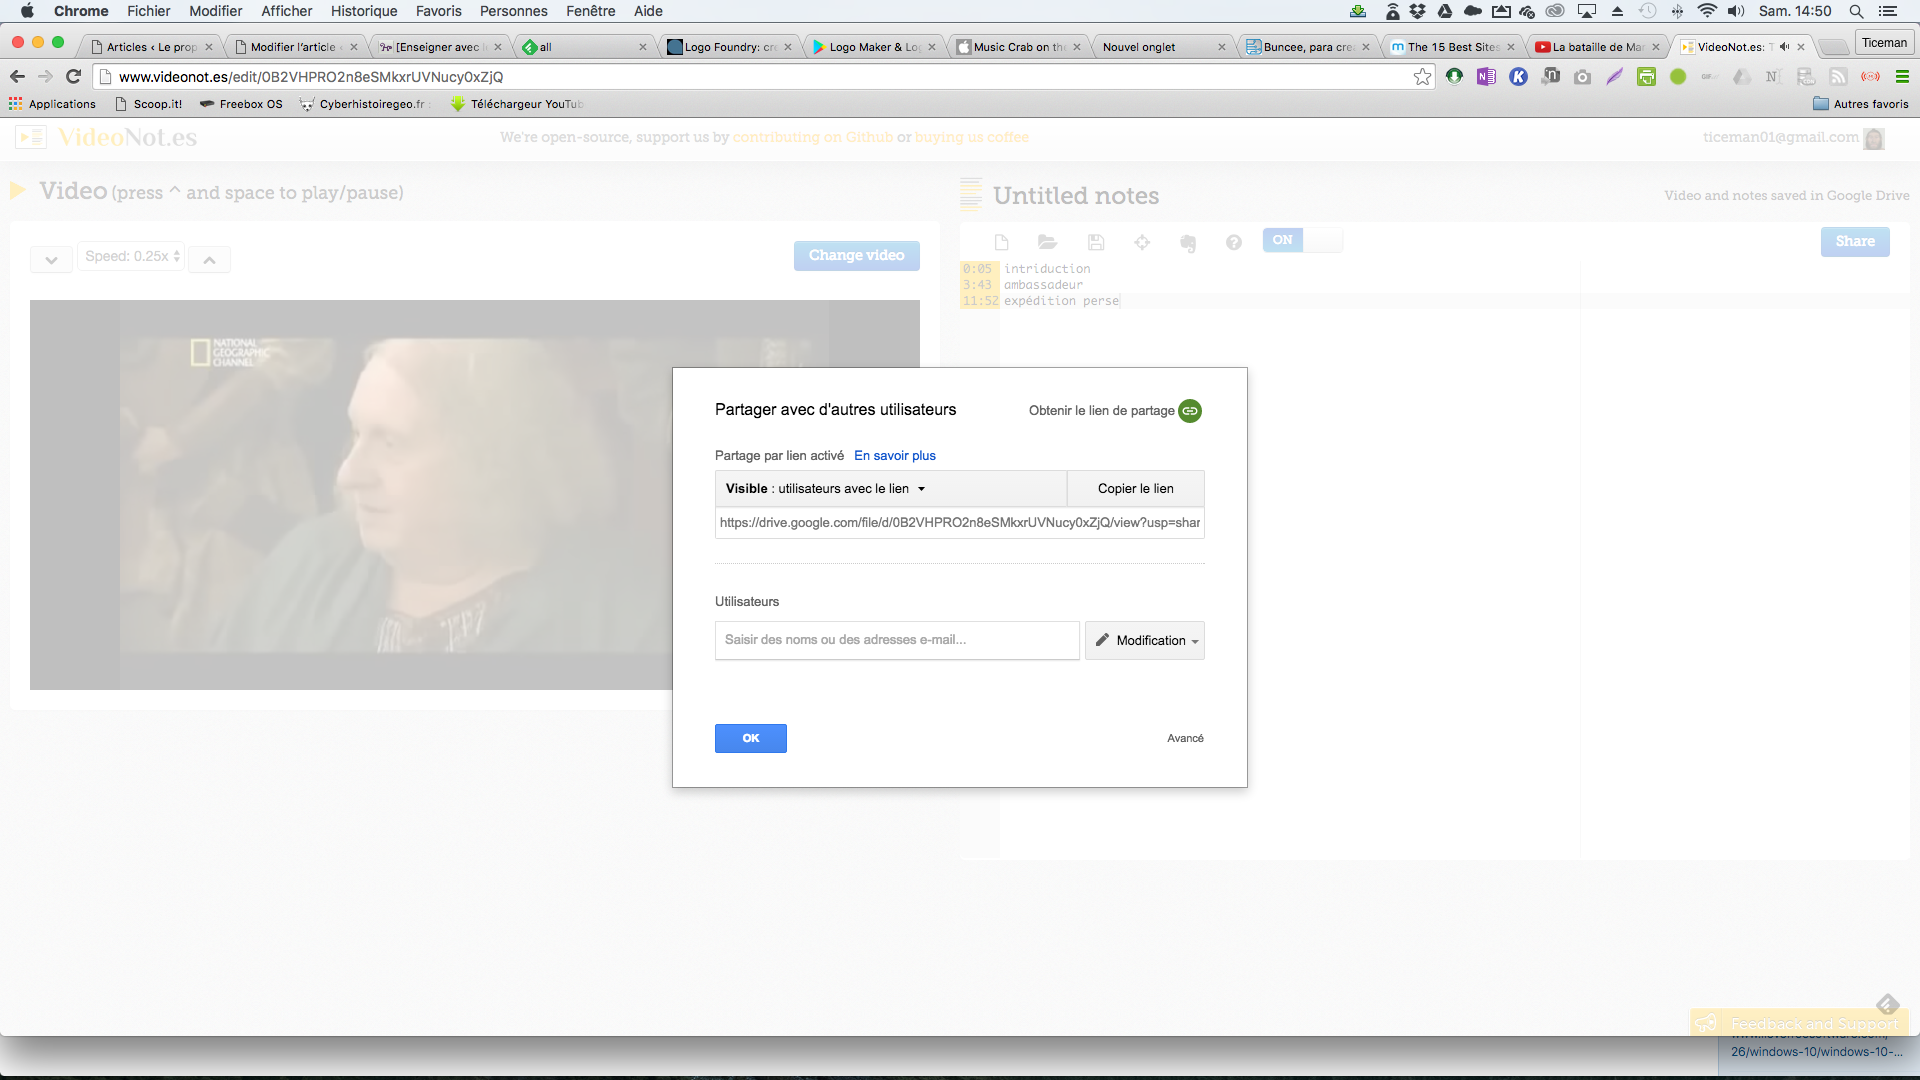Bookmark page with the star icon
Image resolution: width=1920 pixels, height=1080 pixels.
(1422, 77)
